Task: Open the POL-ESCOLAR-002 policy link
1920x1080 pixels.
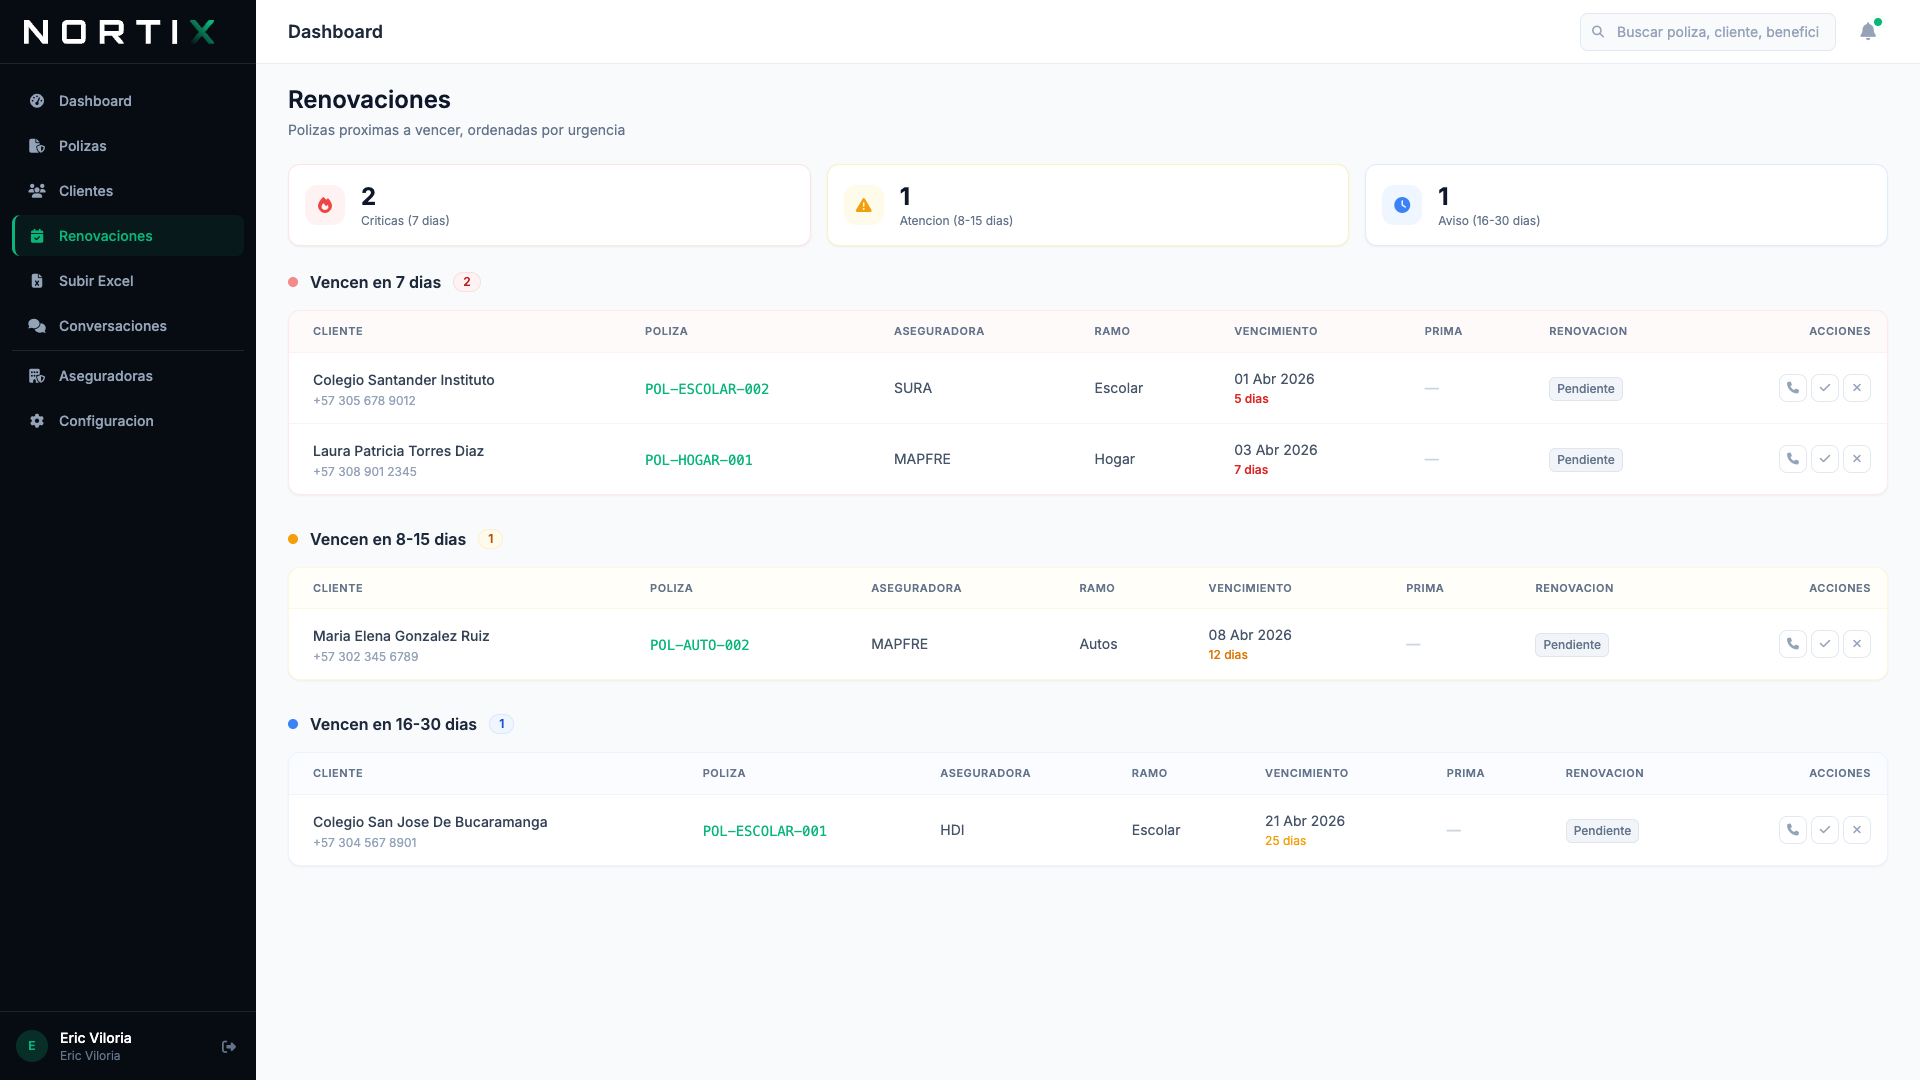Action: coord(706,389)
